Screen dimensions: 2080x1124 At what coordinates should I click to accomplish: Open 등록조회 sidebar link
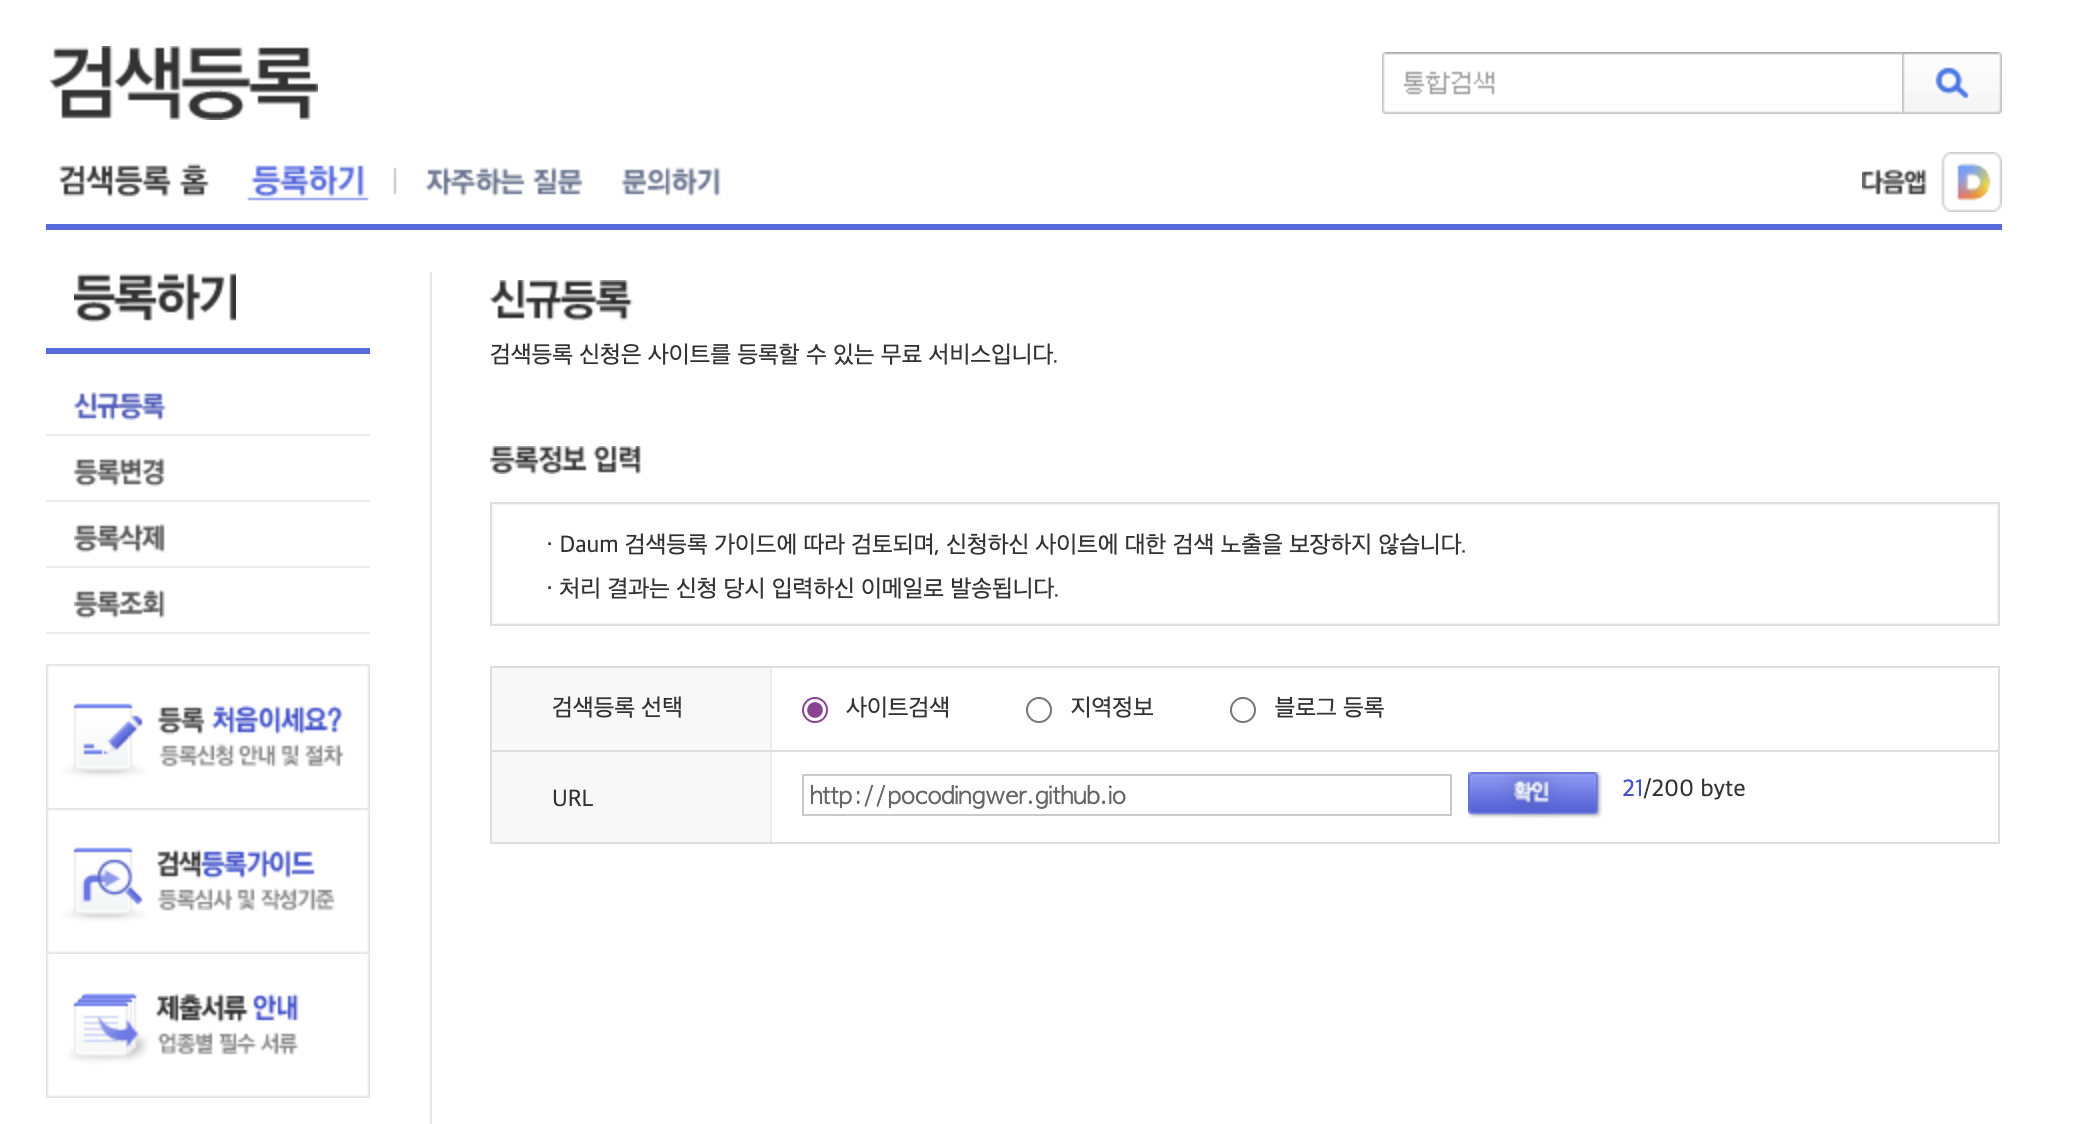tap(119, 604)
